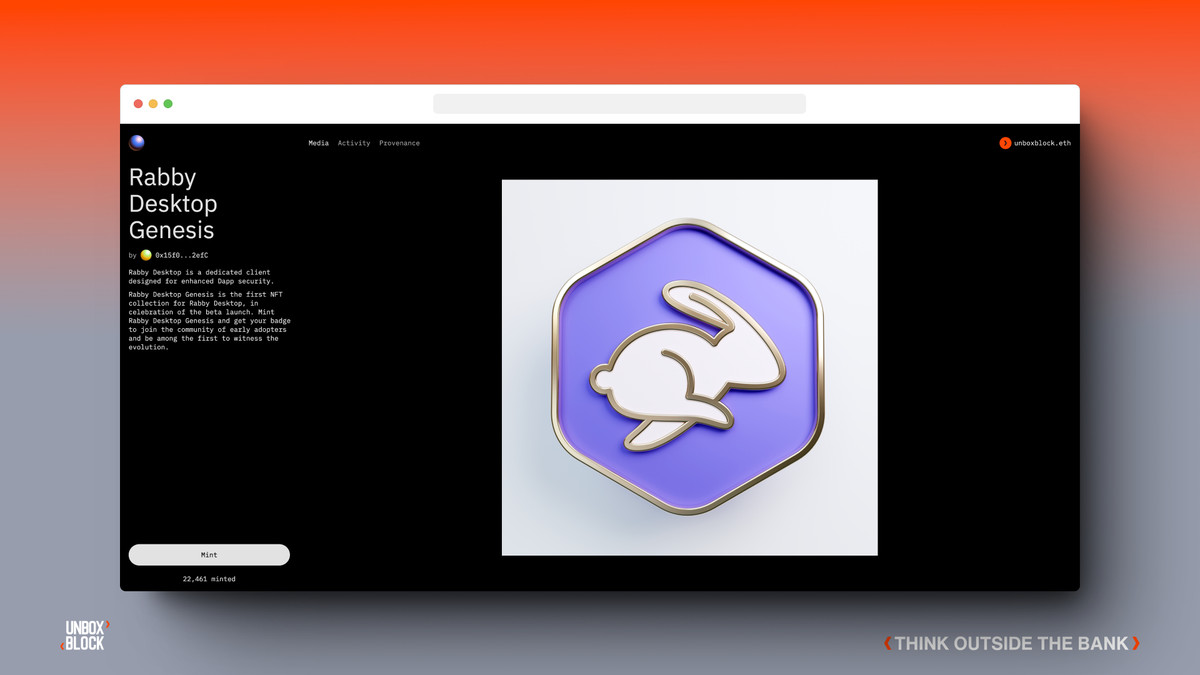Close the browser window with red button
1200x675 pixels.
pos(138,104)
